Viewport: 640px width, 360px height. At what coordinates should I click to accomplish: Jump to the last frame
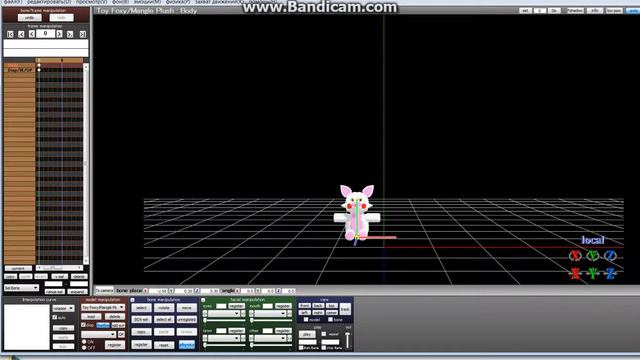coord(82,34)
